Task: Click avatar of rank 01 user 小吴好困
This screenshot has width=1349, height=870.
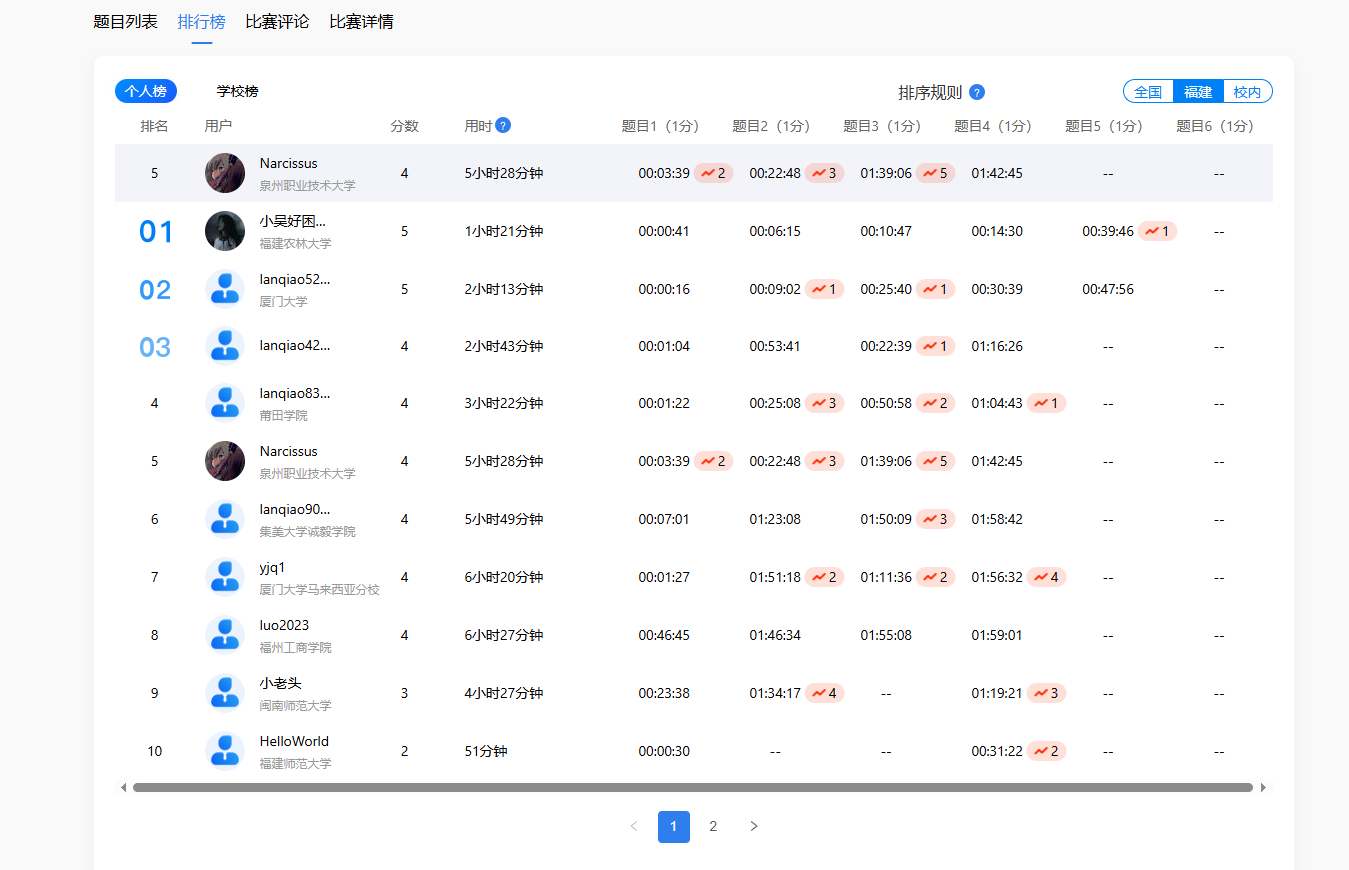Action: (x=225, y=231)
